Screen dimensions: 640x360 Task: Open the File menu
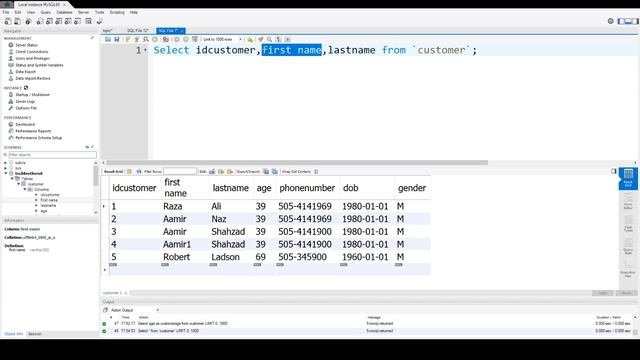click(x=6, y=12)
